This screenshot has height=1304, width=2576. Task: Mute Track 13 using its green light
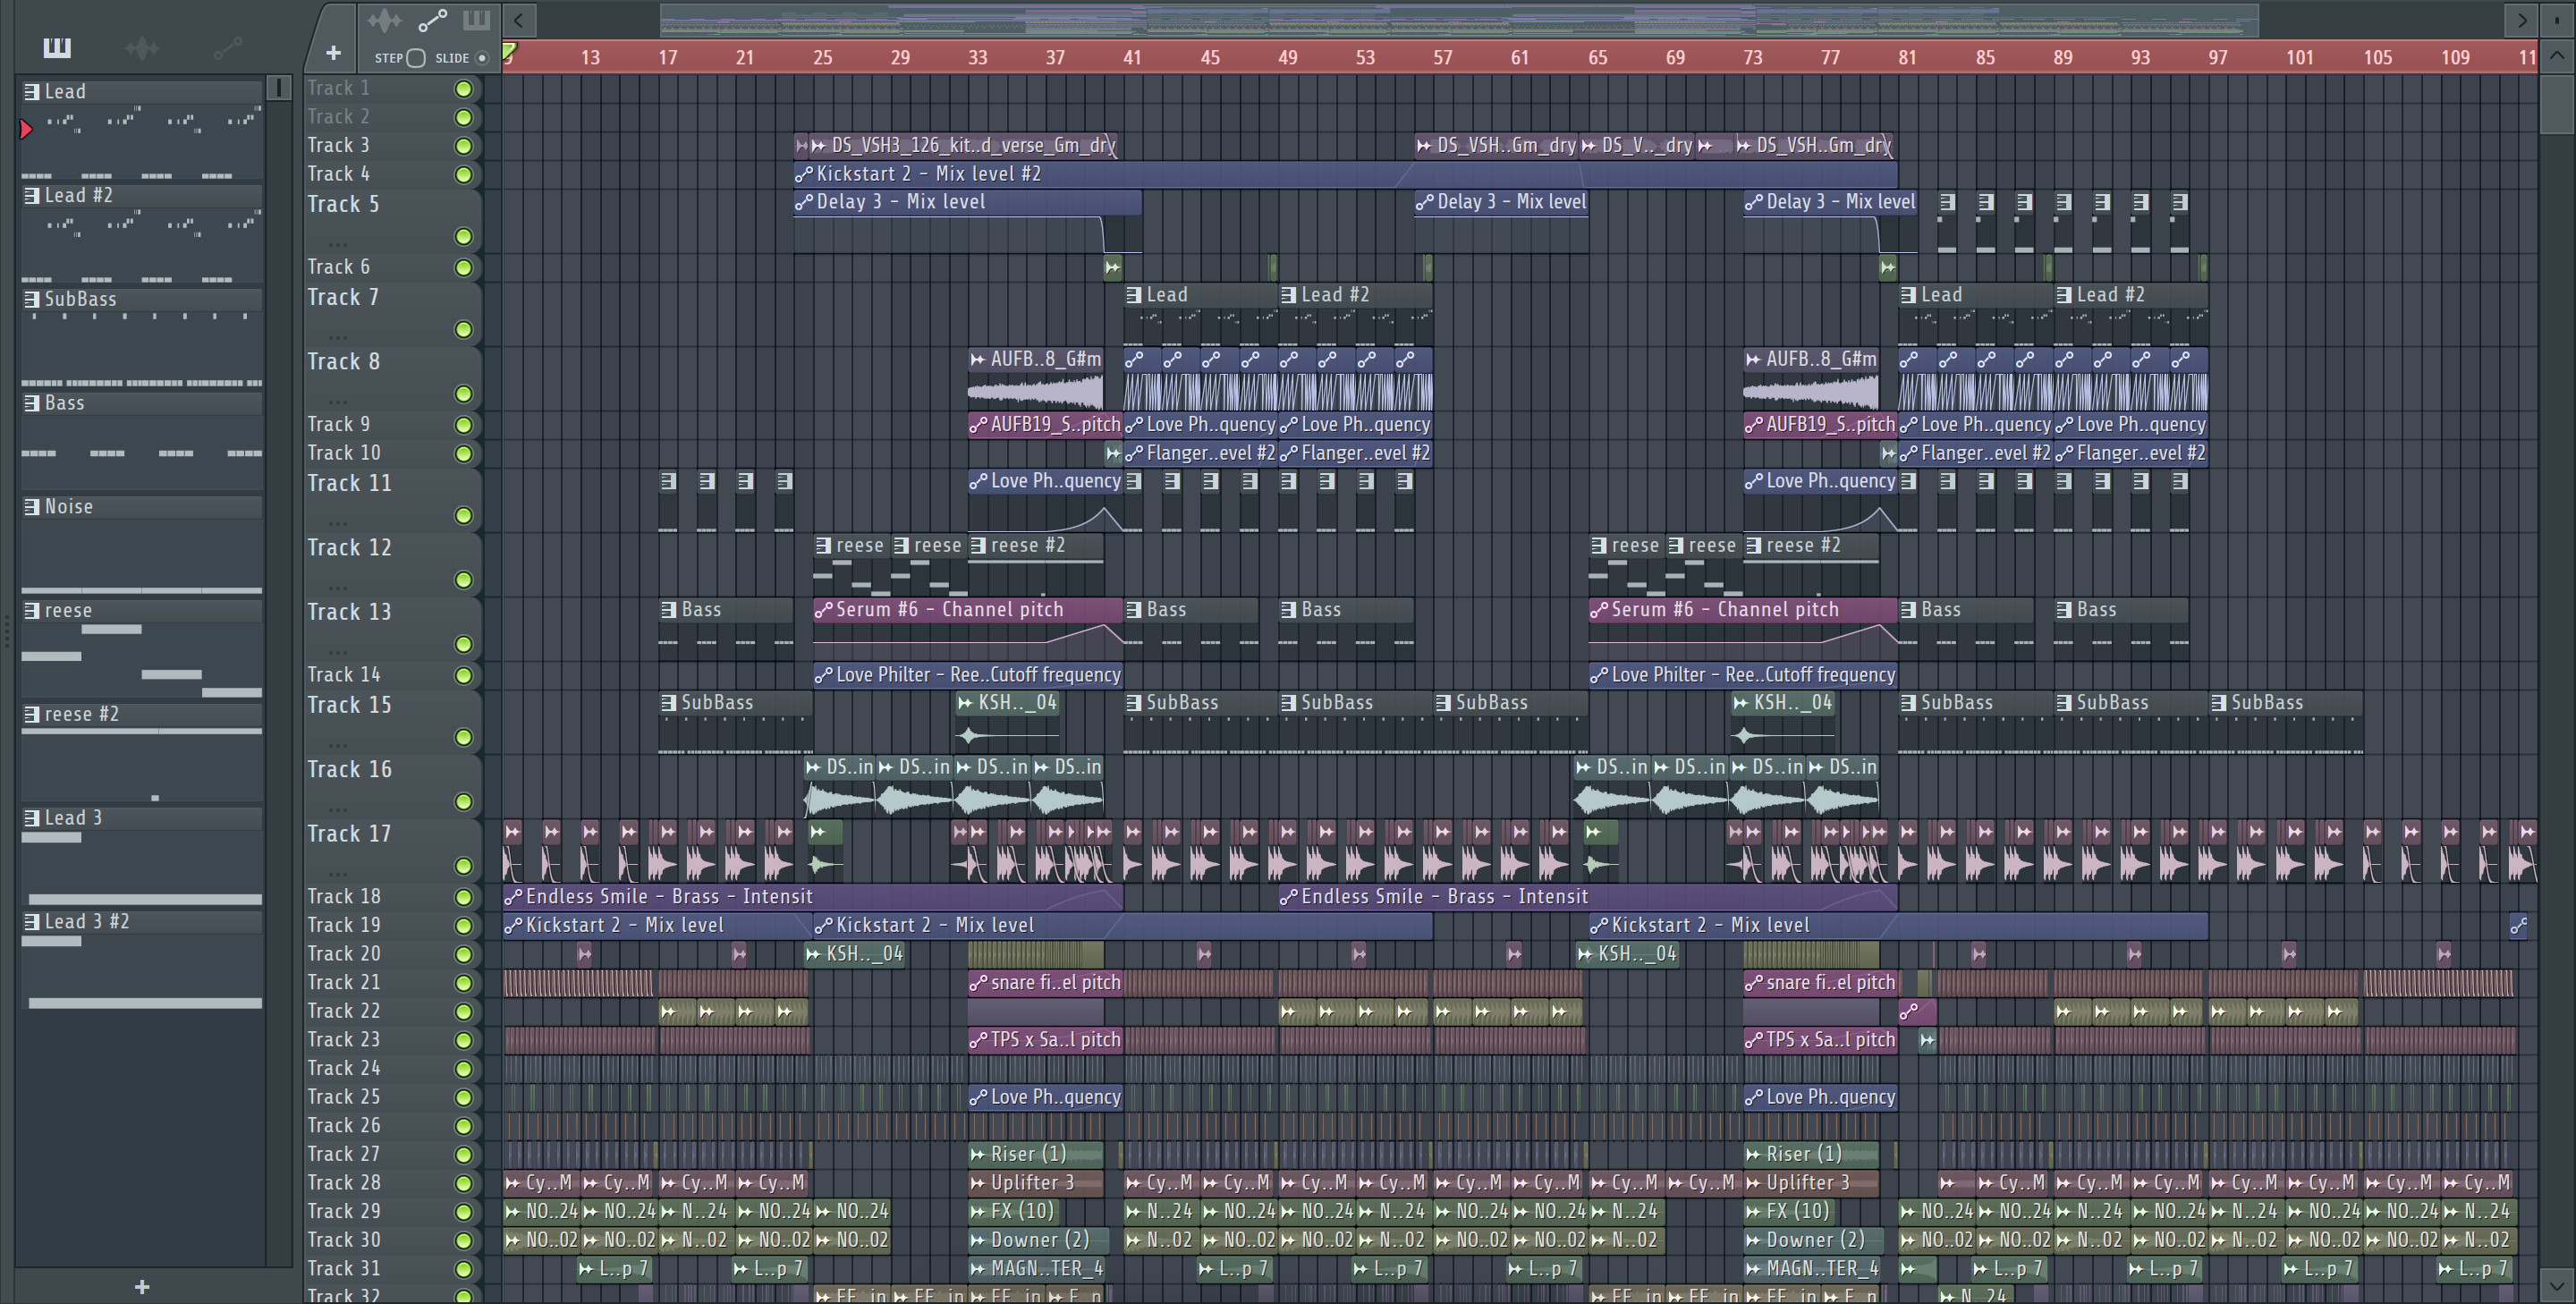463,645
